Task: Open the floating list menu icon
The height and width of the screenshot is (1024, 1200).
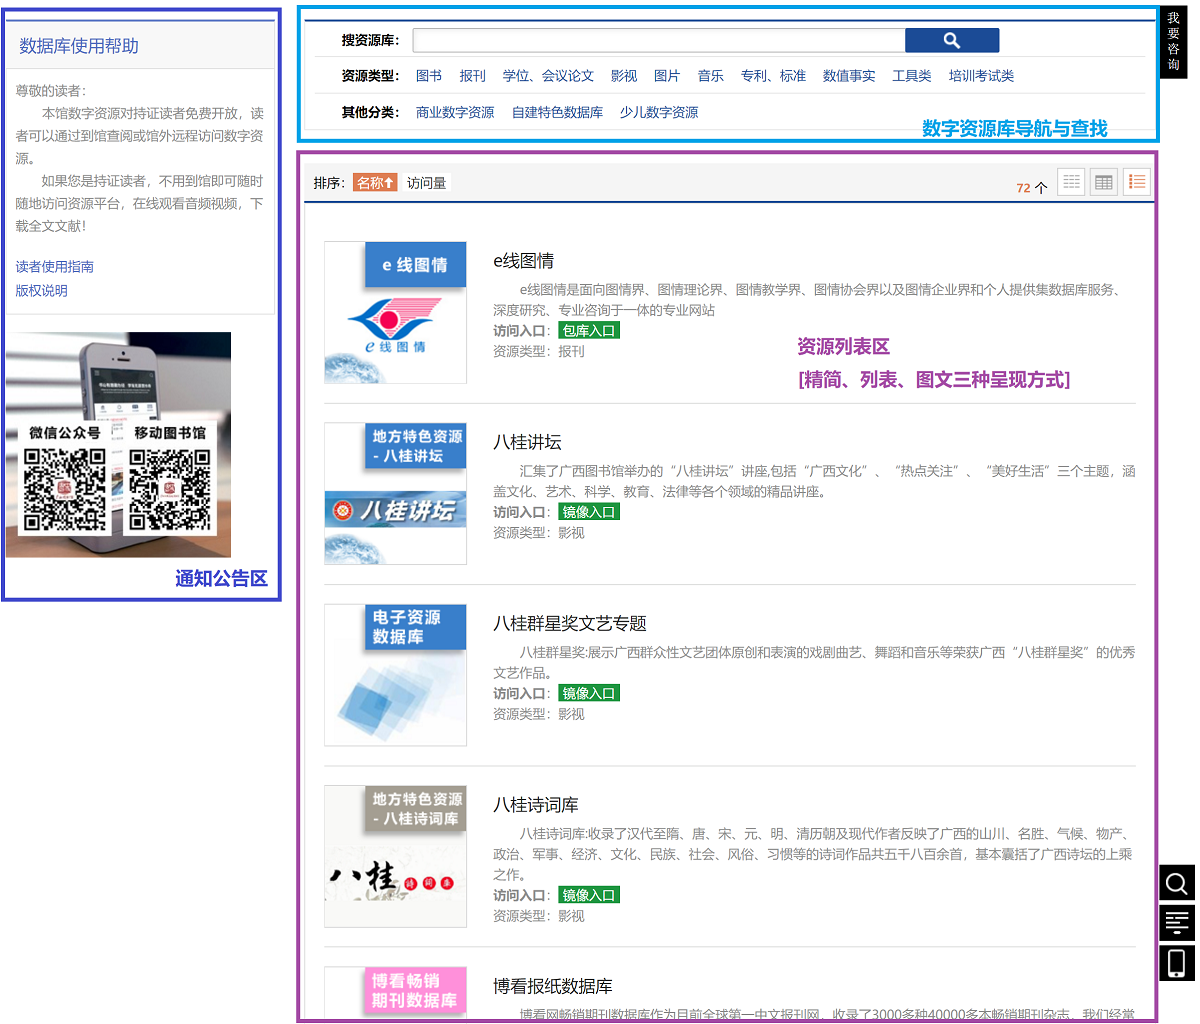Action: coord(1177,923)
